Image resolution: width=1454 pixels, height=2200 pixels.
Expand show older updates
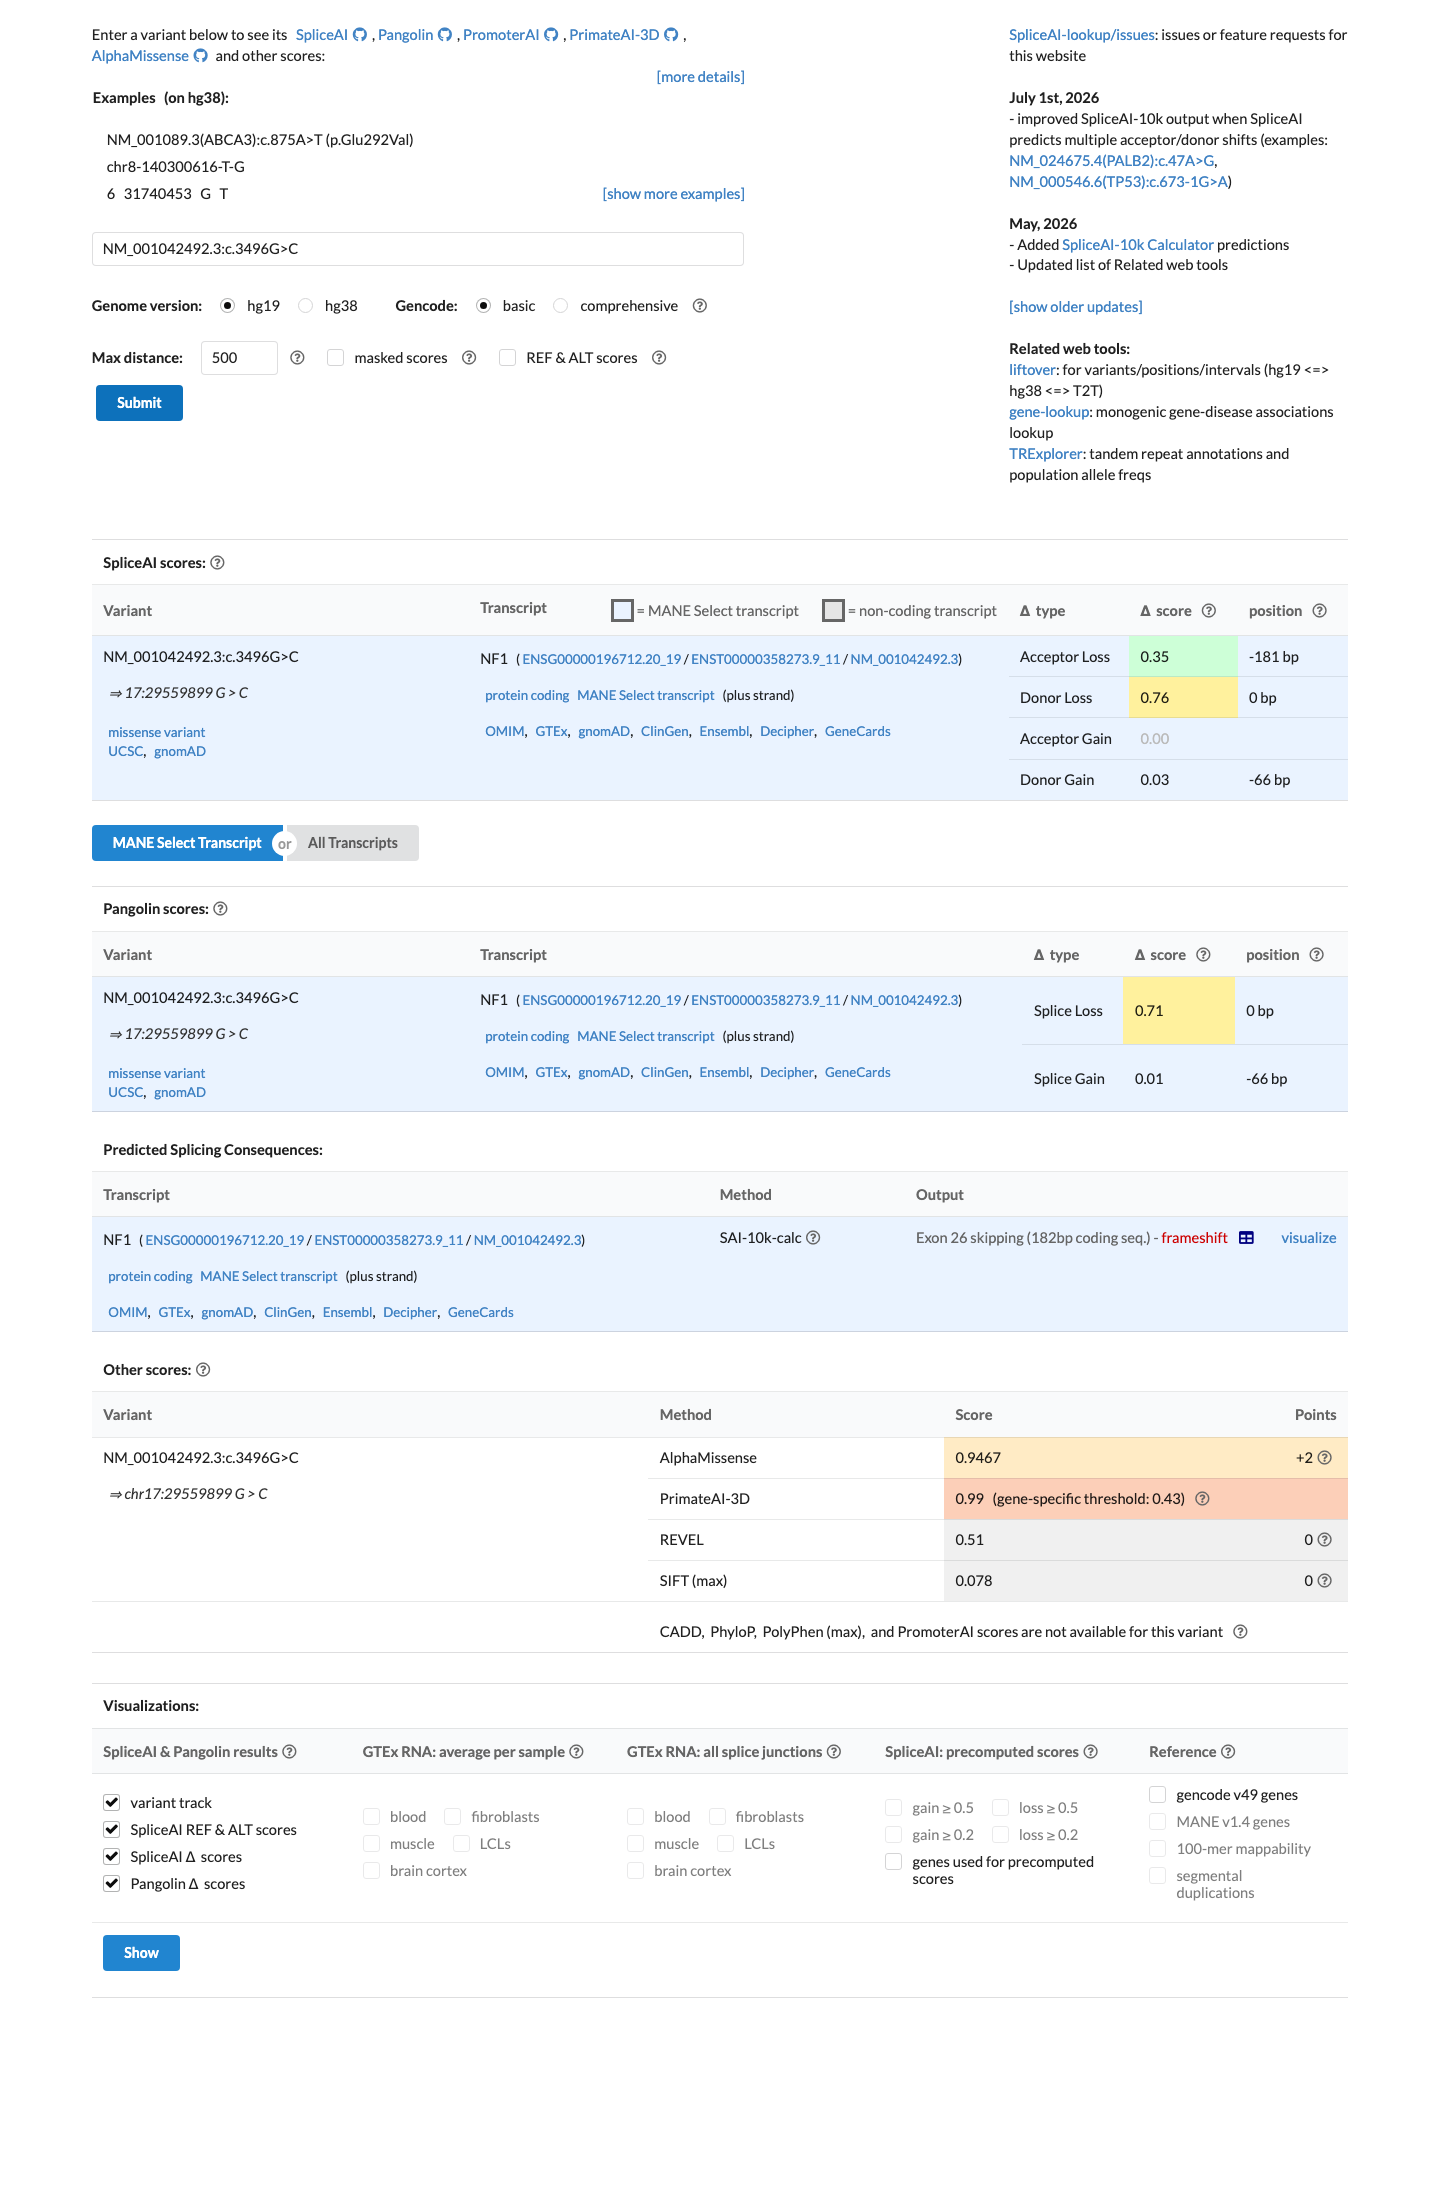point(1075,307)
